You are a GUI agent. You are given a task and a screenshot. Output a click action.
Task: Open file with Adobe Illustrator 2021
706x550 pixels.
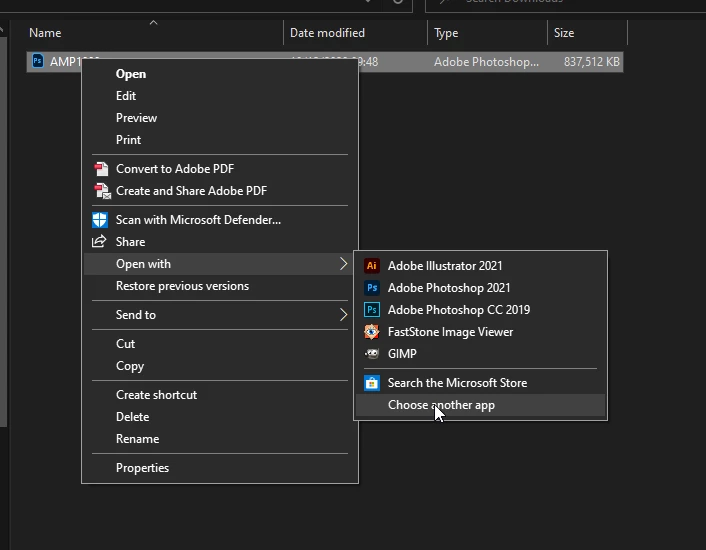pos(480,266)
